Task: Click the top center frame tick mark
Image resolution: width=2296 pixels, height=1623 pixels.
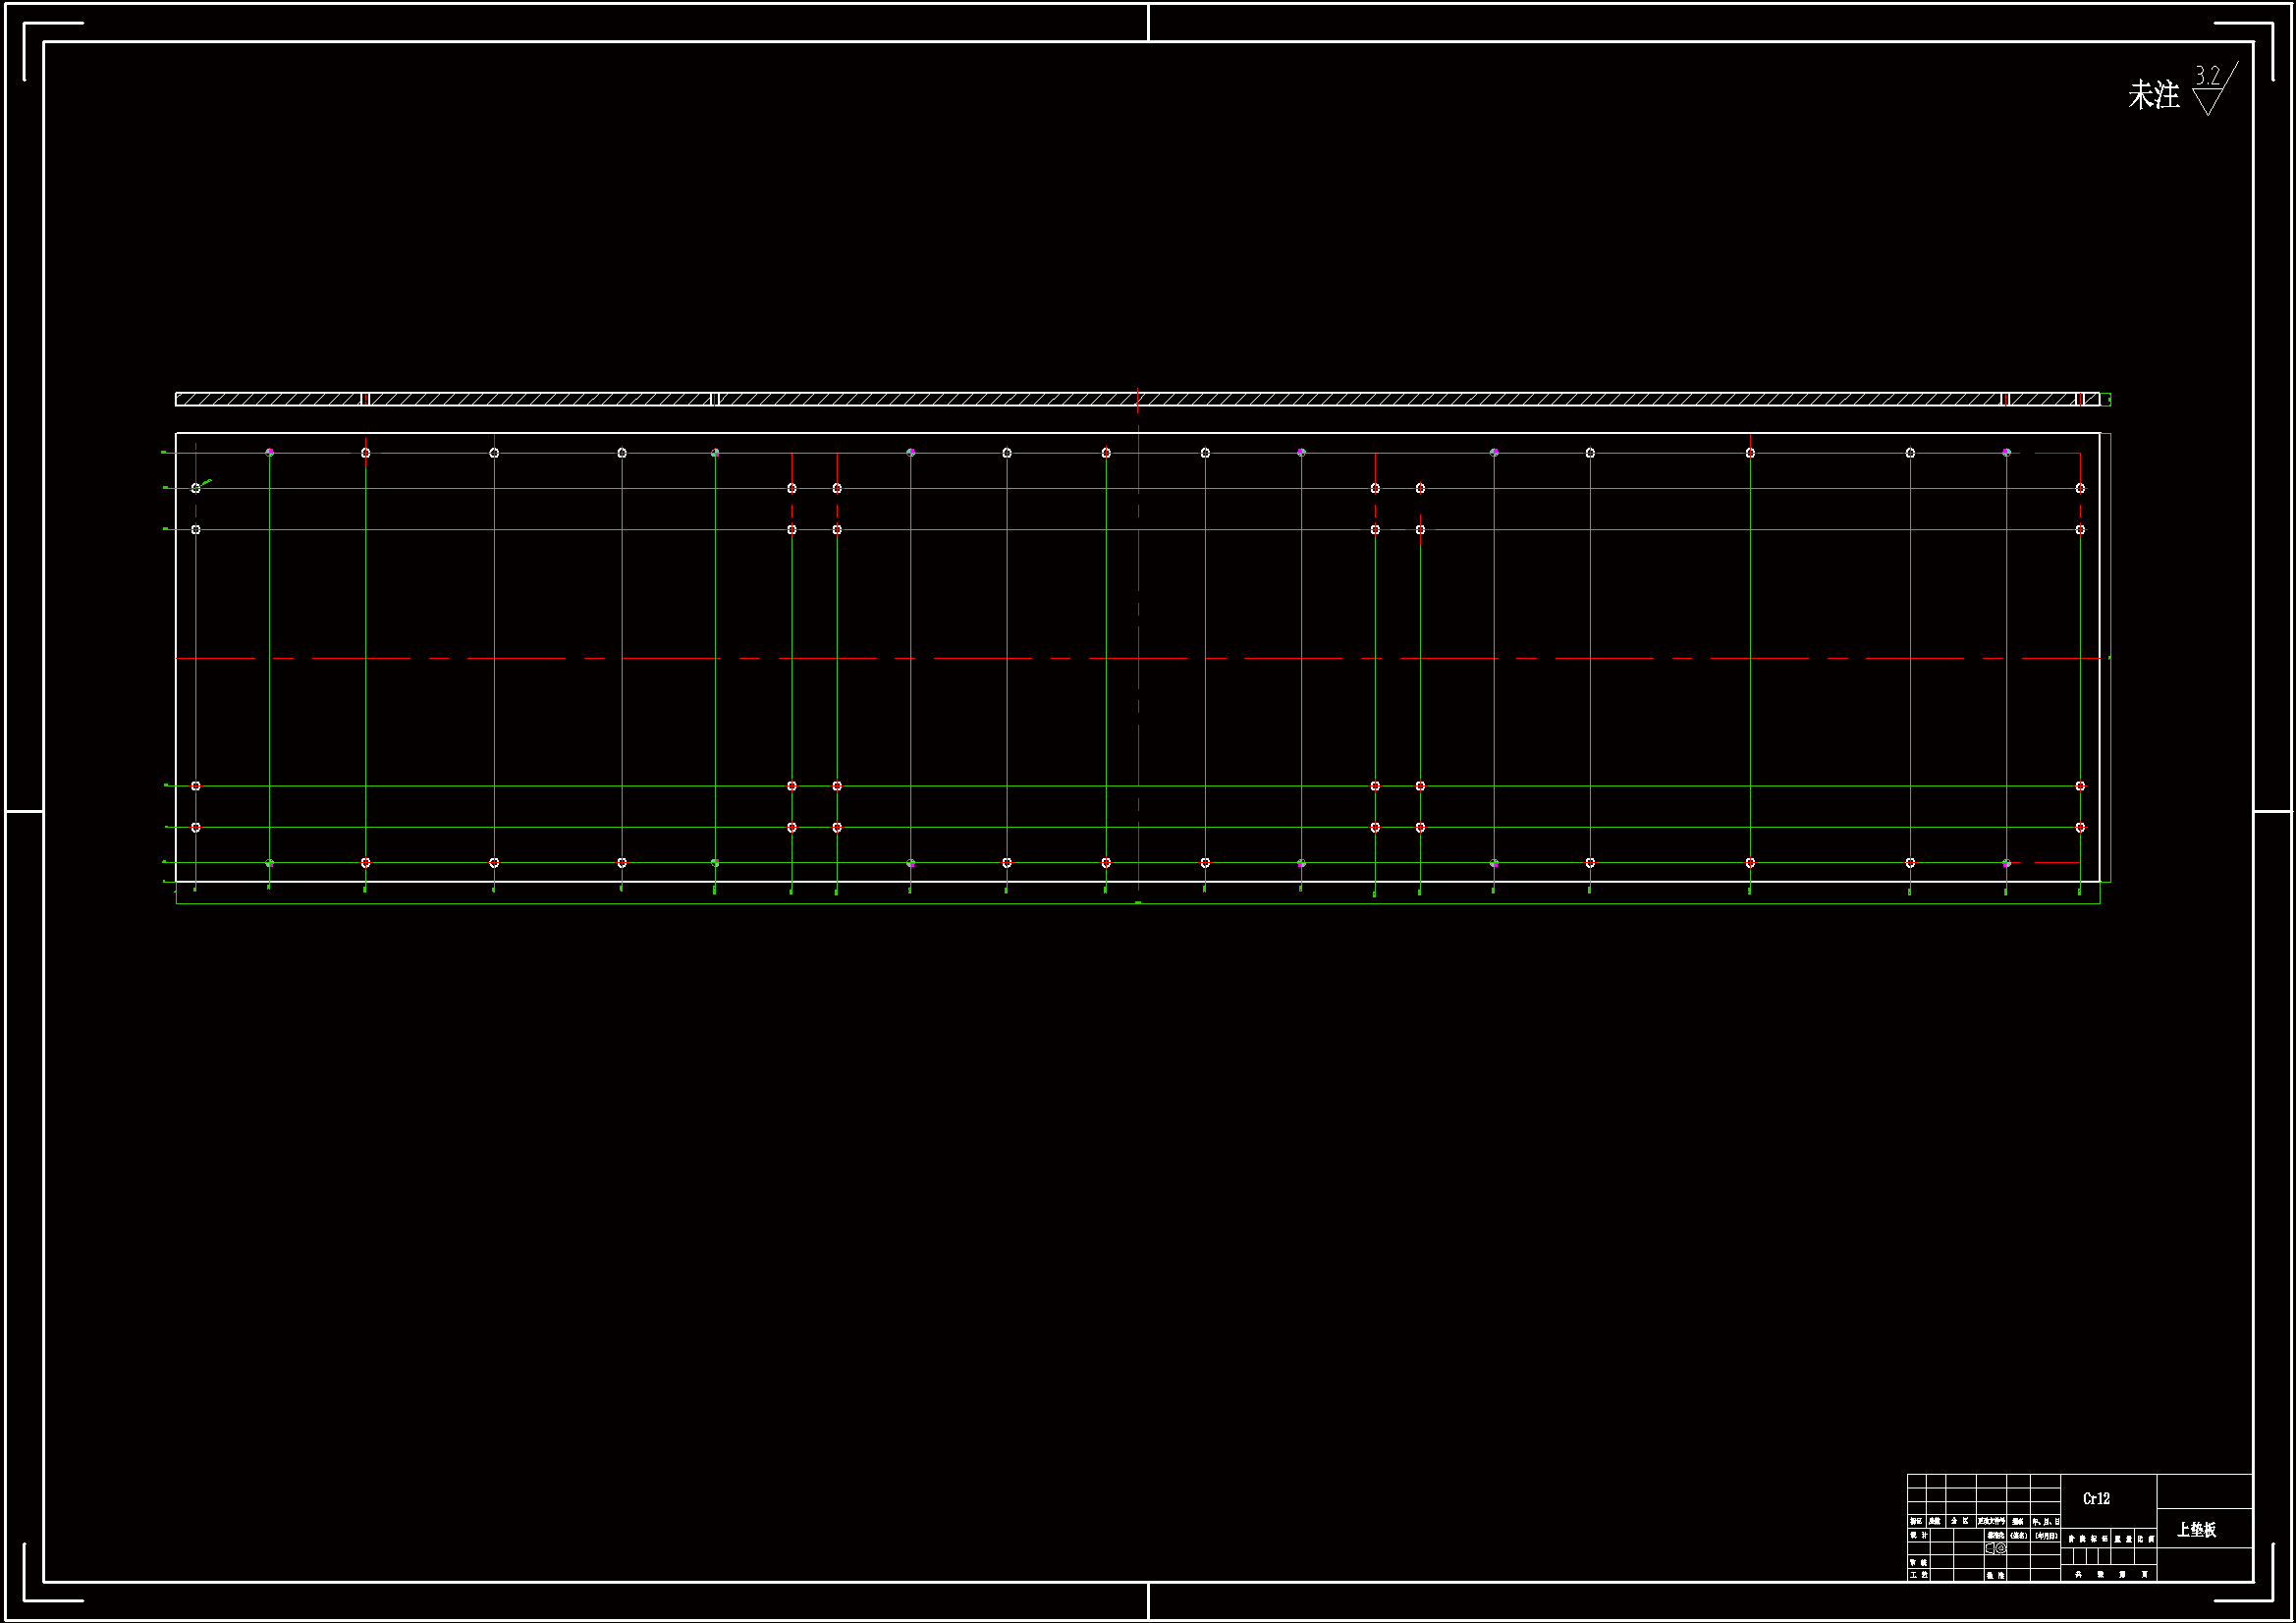Action: click(x=1148, y=22)
